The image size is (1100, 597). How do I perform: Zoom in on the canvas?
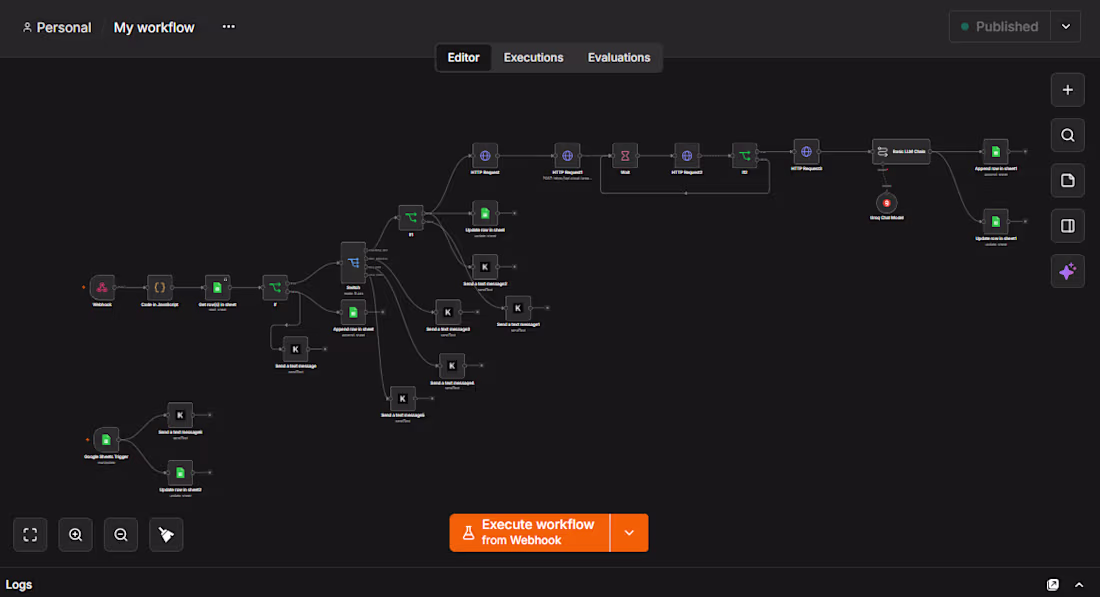pos(76,535)
